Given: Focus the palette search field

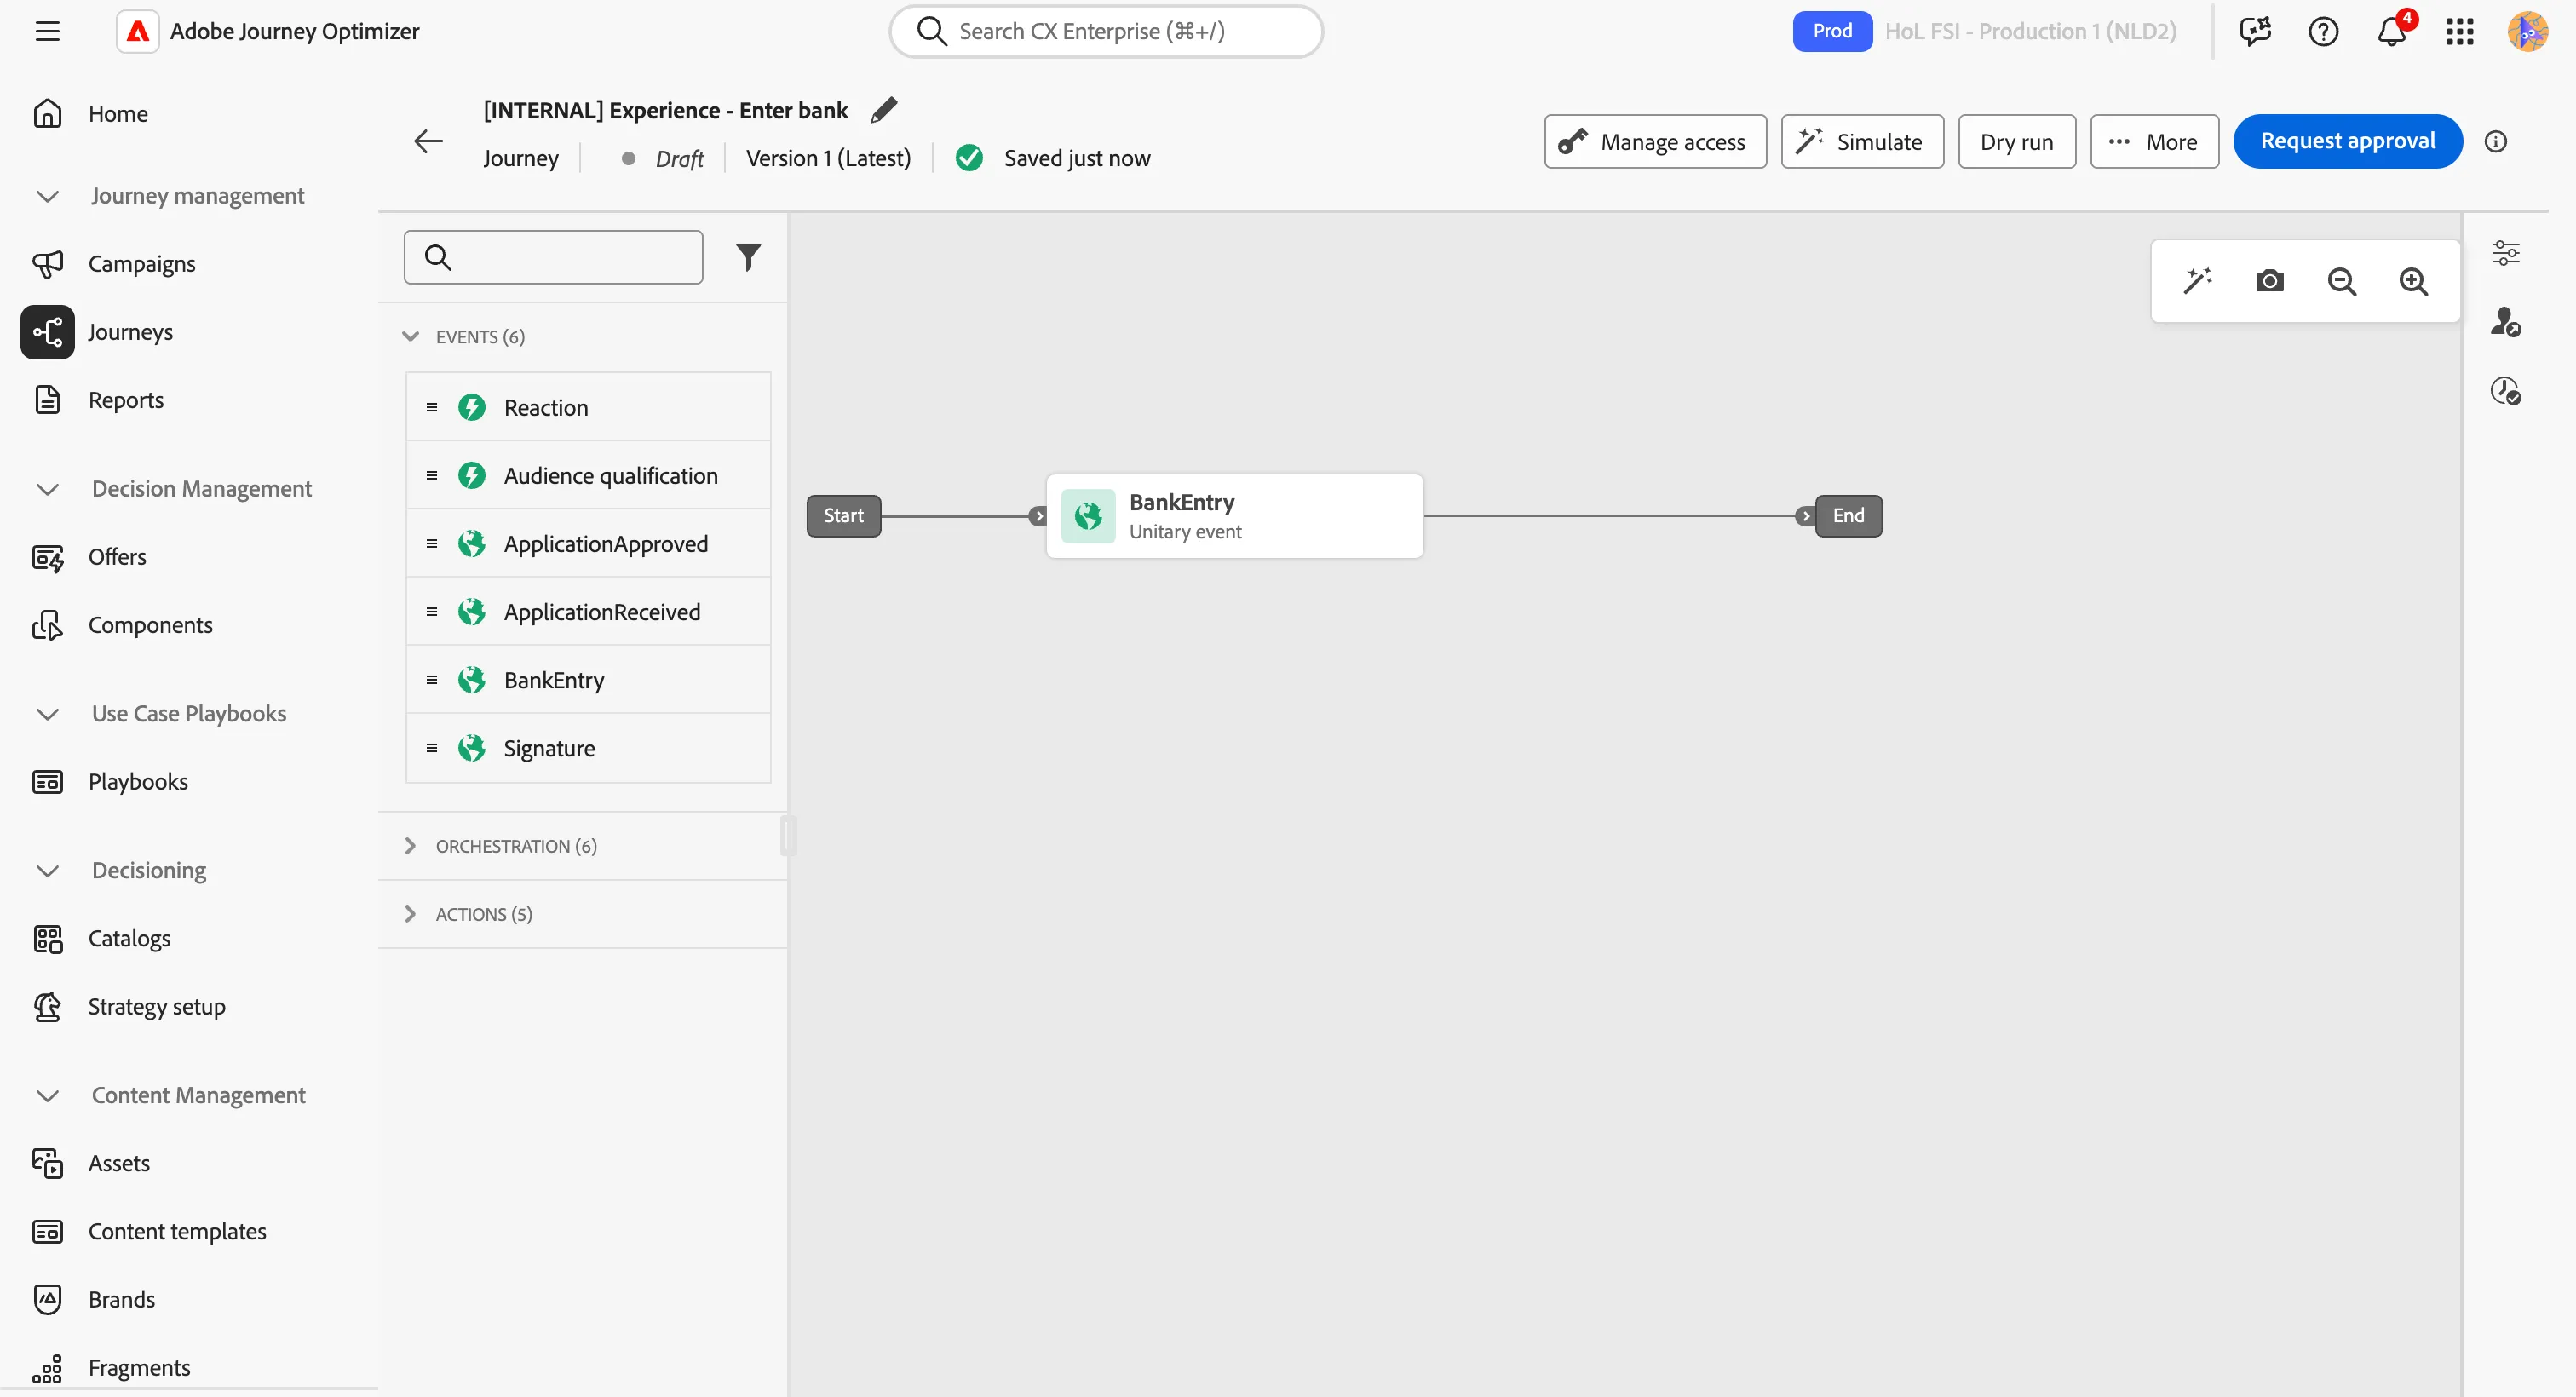Looking at the screenshot, I should 553,257.
